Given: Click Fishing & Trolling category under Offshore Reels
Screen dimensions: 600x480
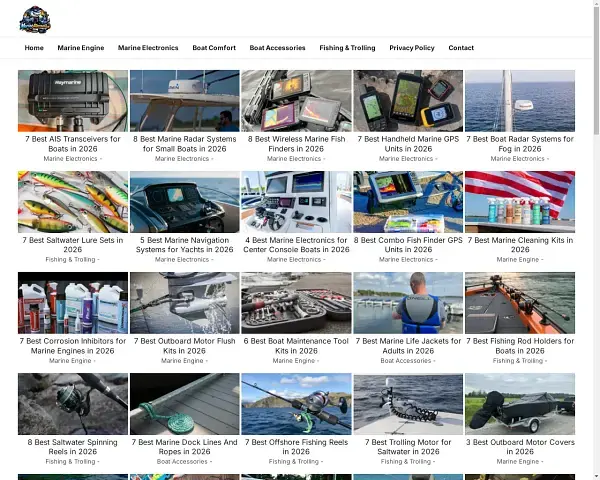Looking at the screenshot, I should tap(294, 462).
